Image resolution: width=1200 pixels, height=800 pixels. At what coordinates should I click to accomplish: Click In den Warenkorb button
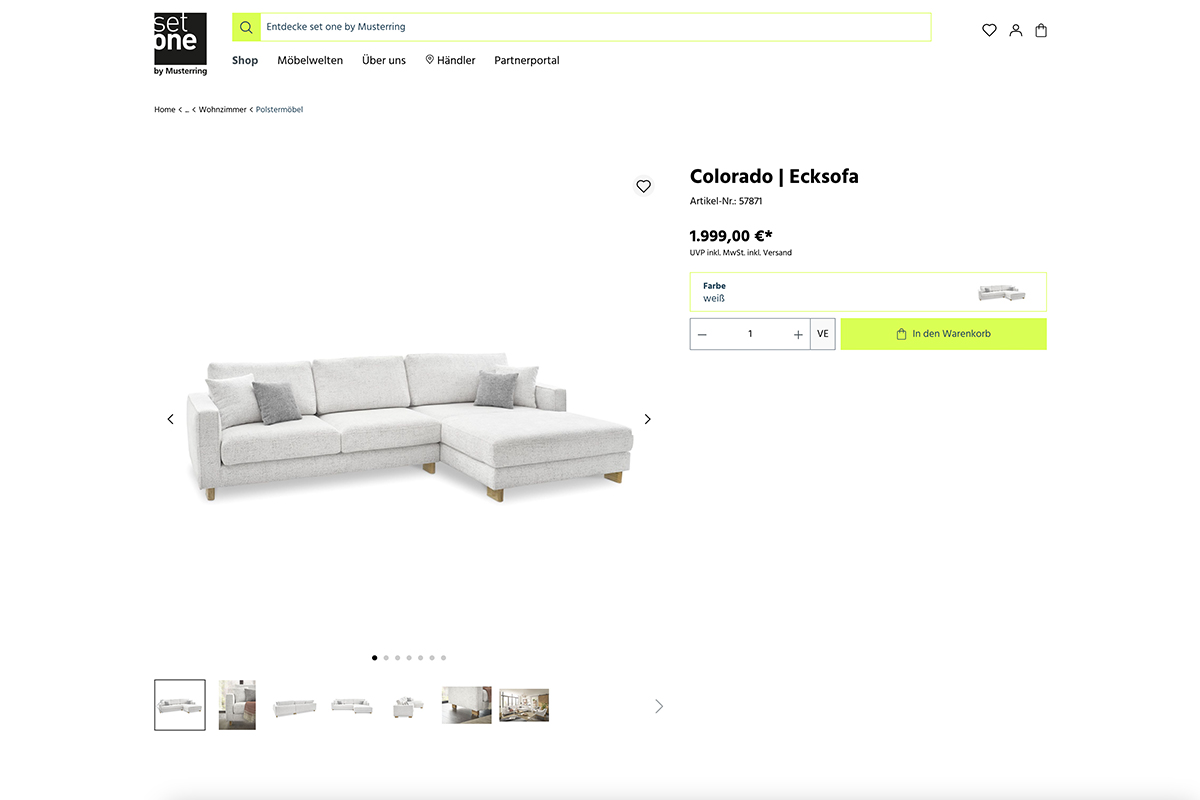pos(944,334)
